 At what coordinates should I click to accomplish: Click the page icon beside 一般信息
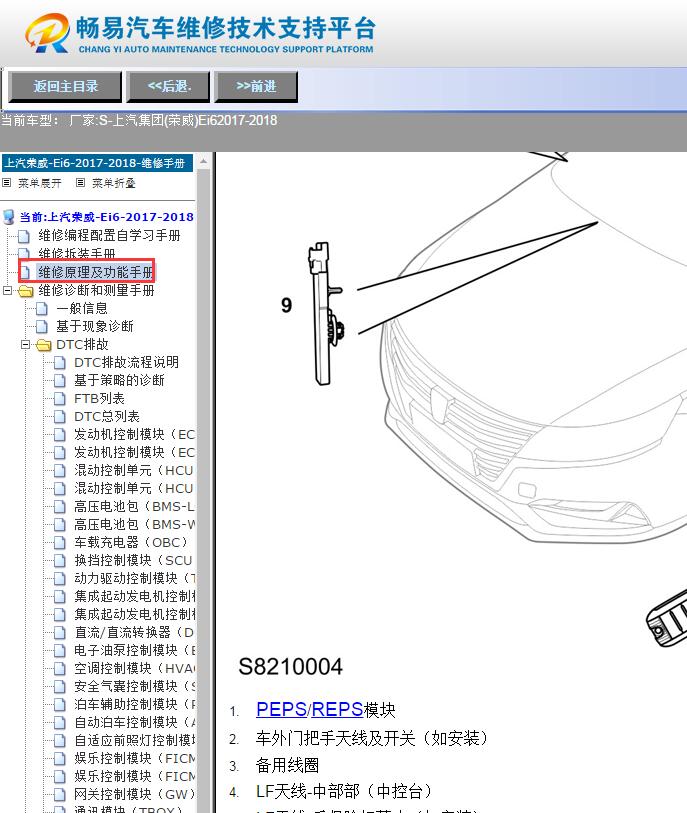click(42, 309)
